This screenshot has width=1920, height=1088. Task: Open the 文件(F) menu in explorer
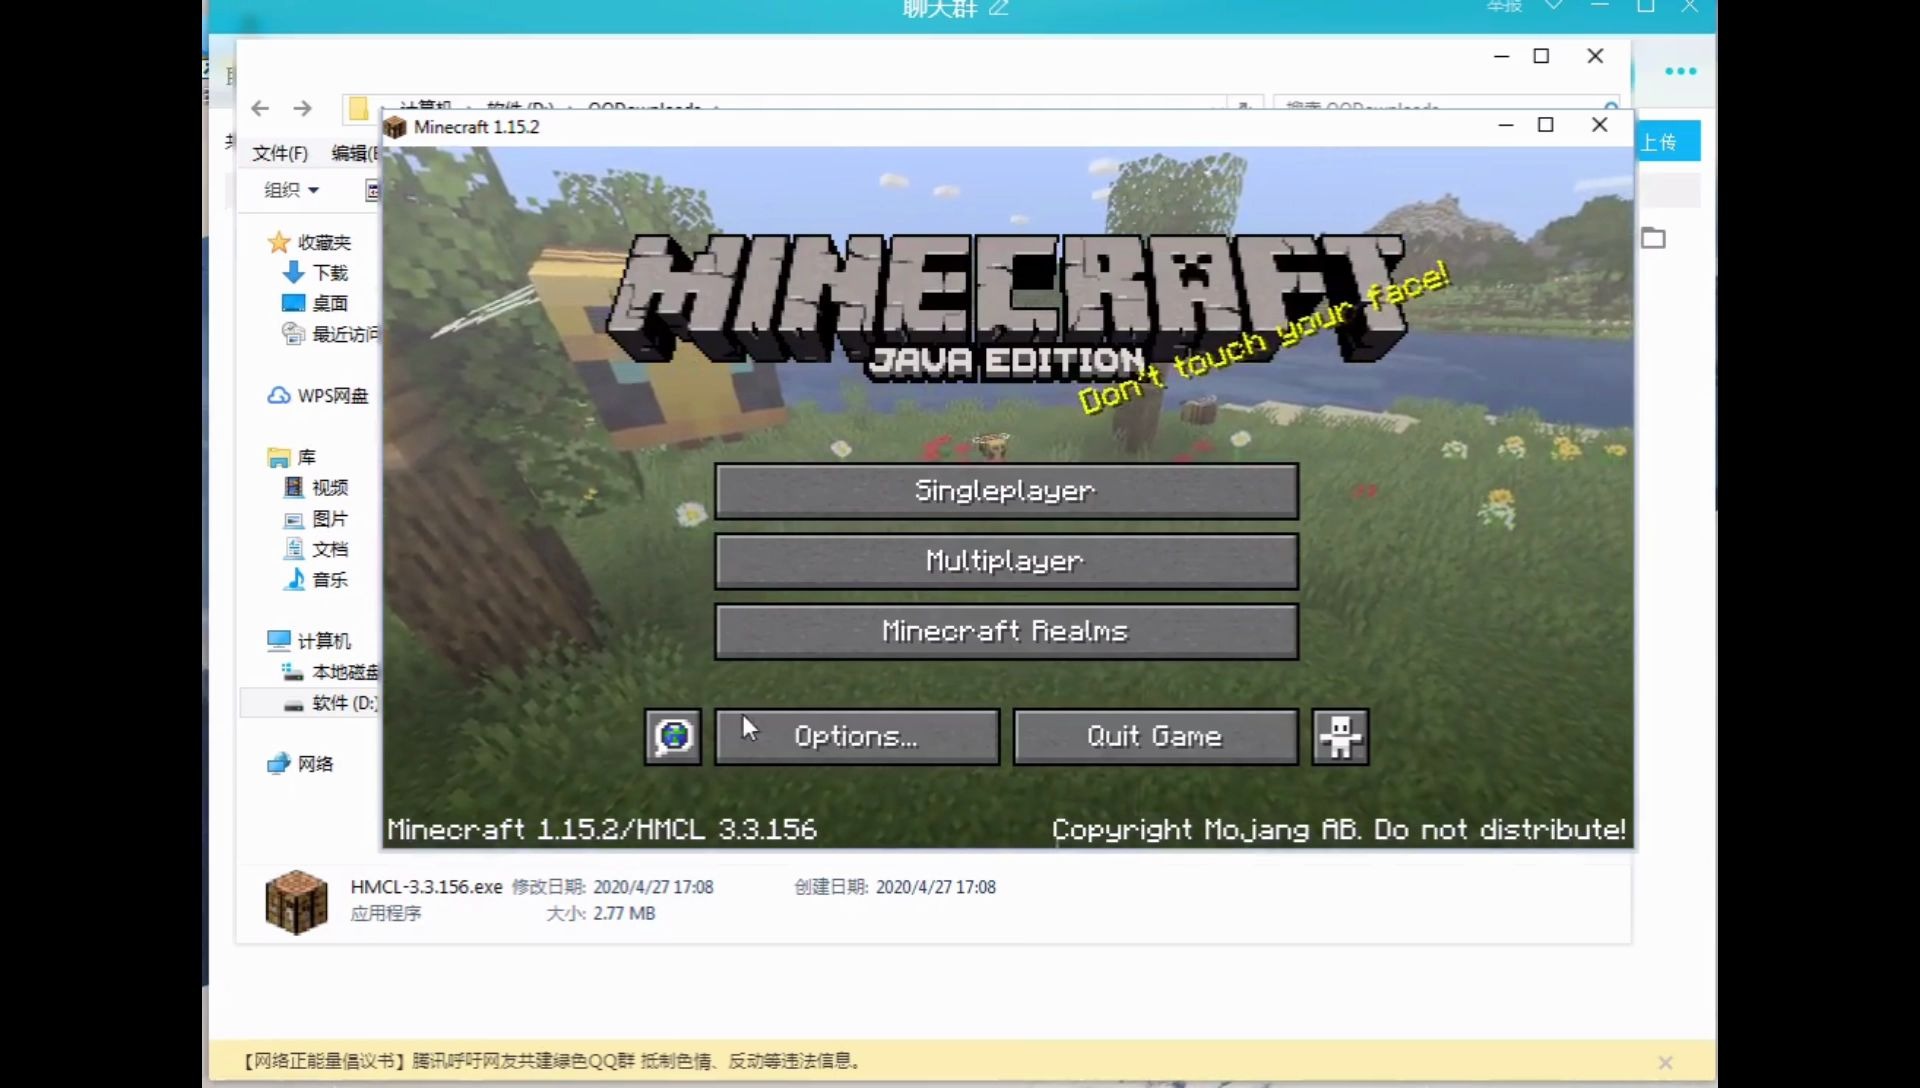pos(280,153)
